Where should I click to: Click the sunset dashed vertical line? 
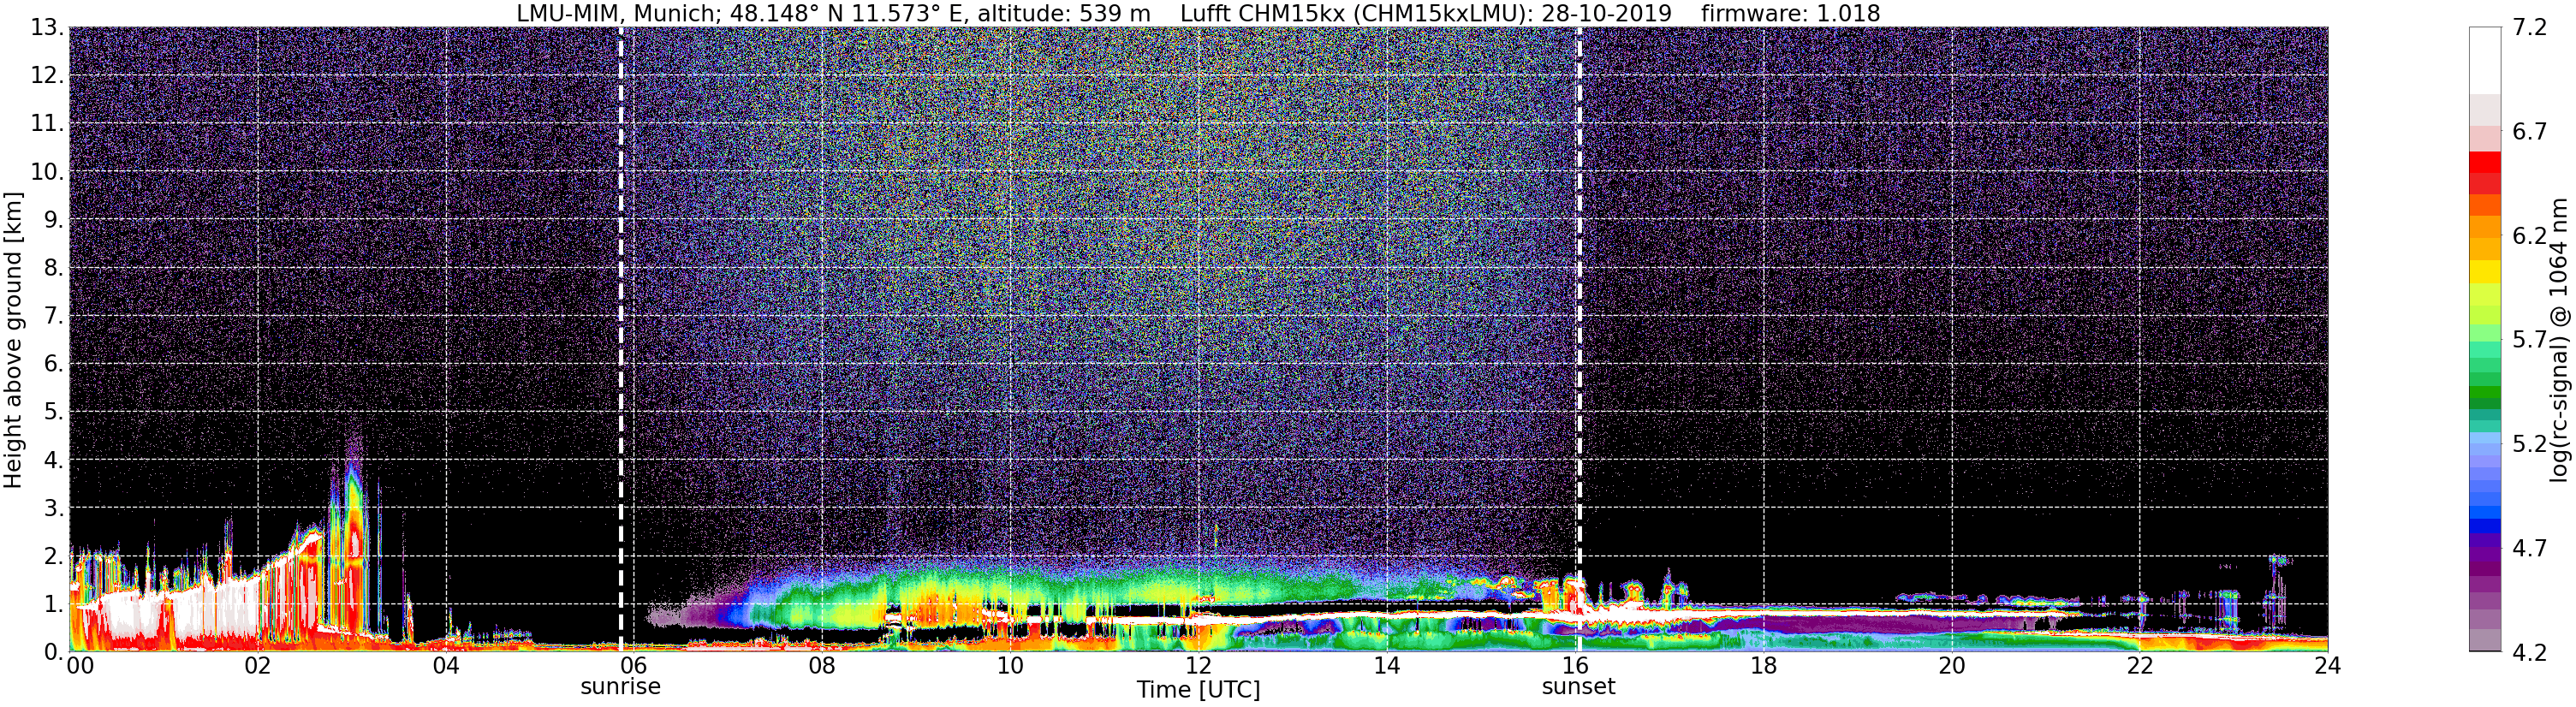[x=1579, y=339]
